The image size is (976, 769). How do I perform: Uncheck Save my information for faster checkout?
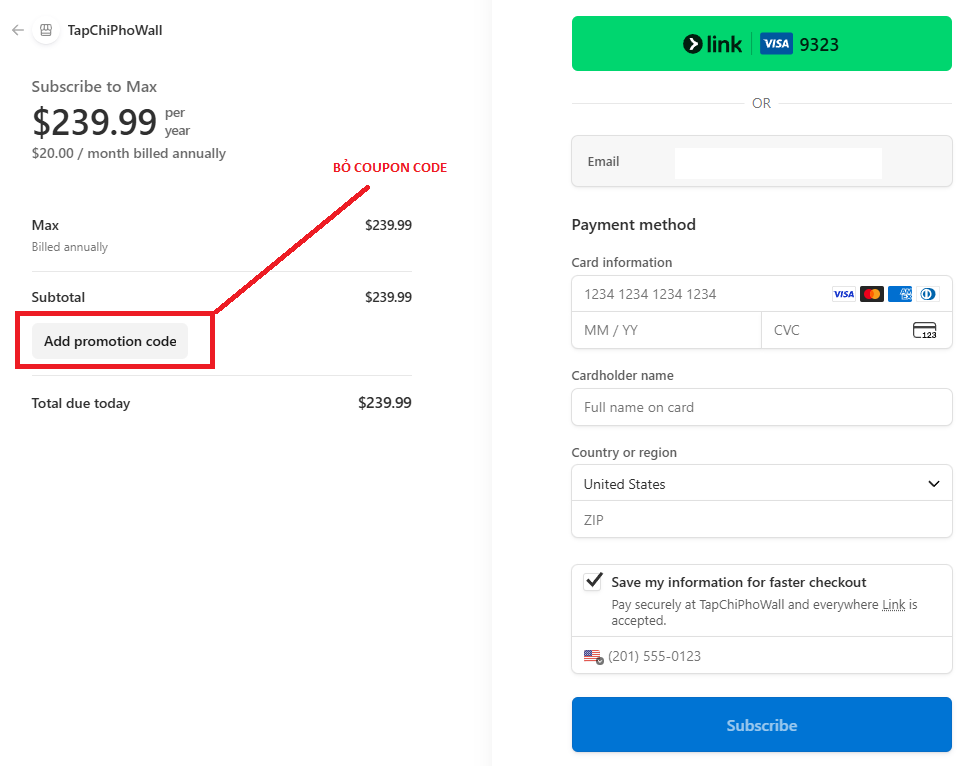(x=594, y=581)
